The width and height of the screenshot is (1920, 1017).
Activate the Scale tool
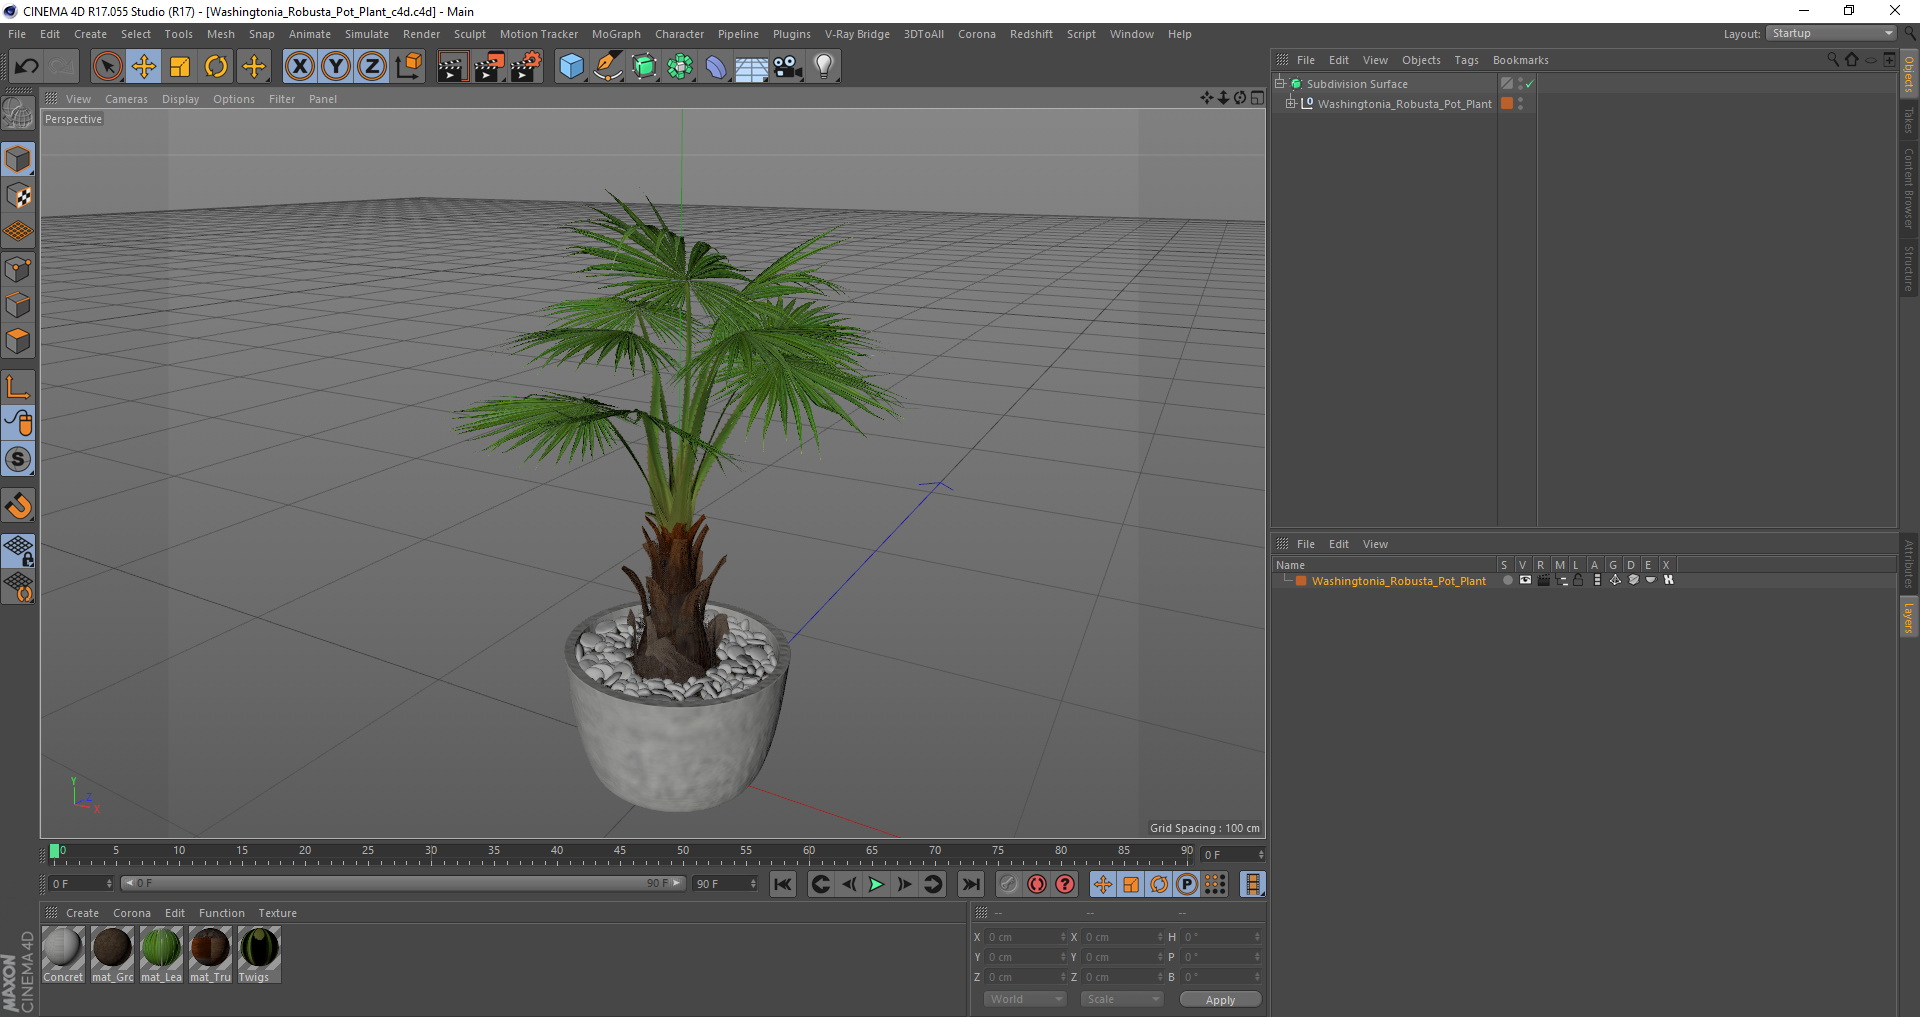(180, 67)
